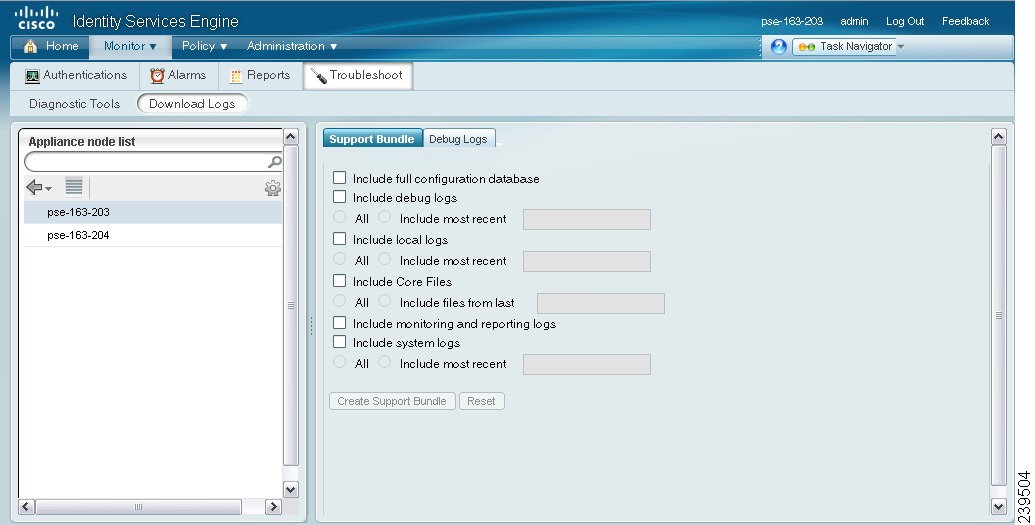
Task: Select All radio under Core Files
Action: pos(339,301)
